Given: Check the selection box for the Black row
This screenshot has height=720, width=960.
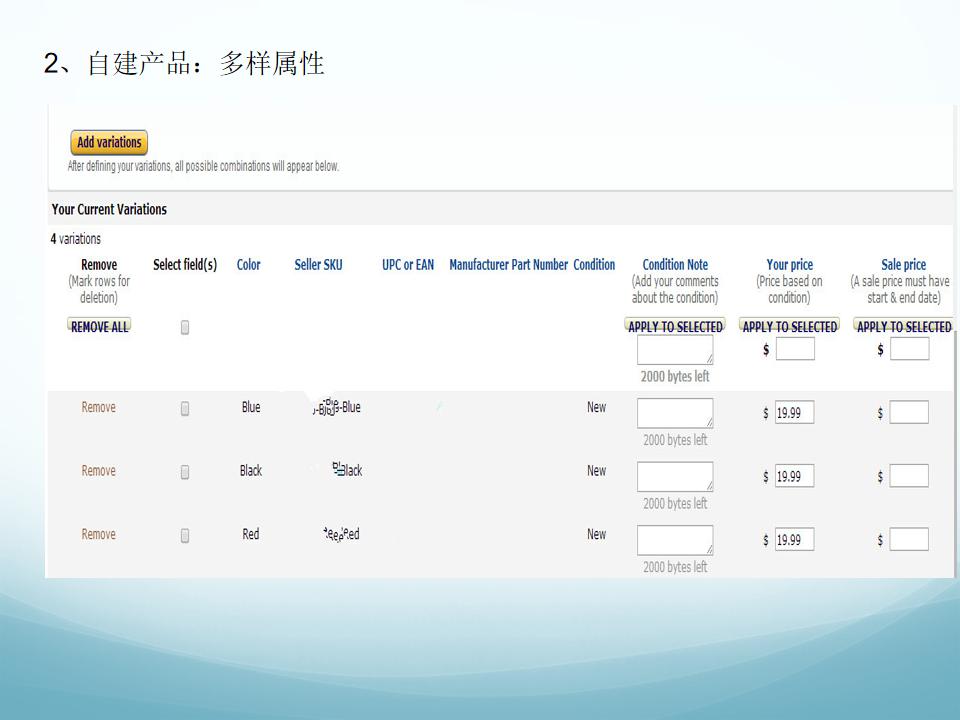Looking at the screenshot, I should [x=185, y=472].
